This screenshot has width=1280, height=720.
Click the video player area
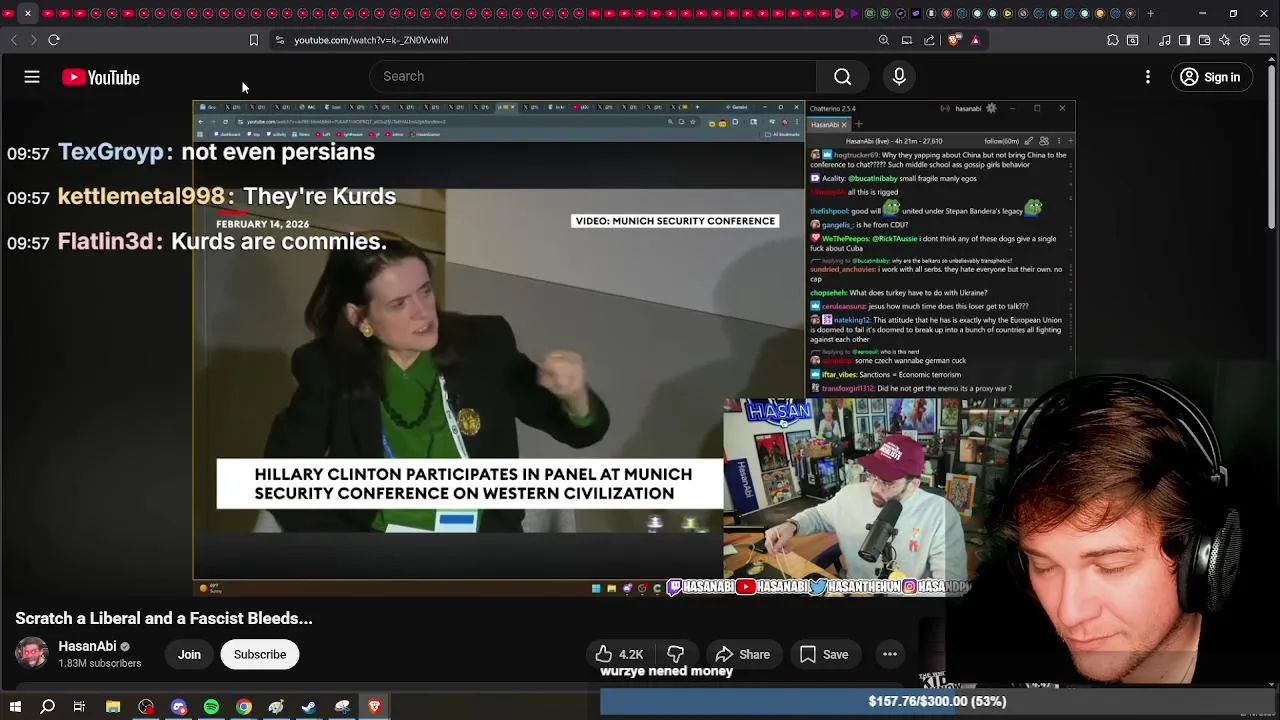(x=634, y=348)
